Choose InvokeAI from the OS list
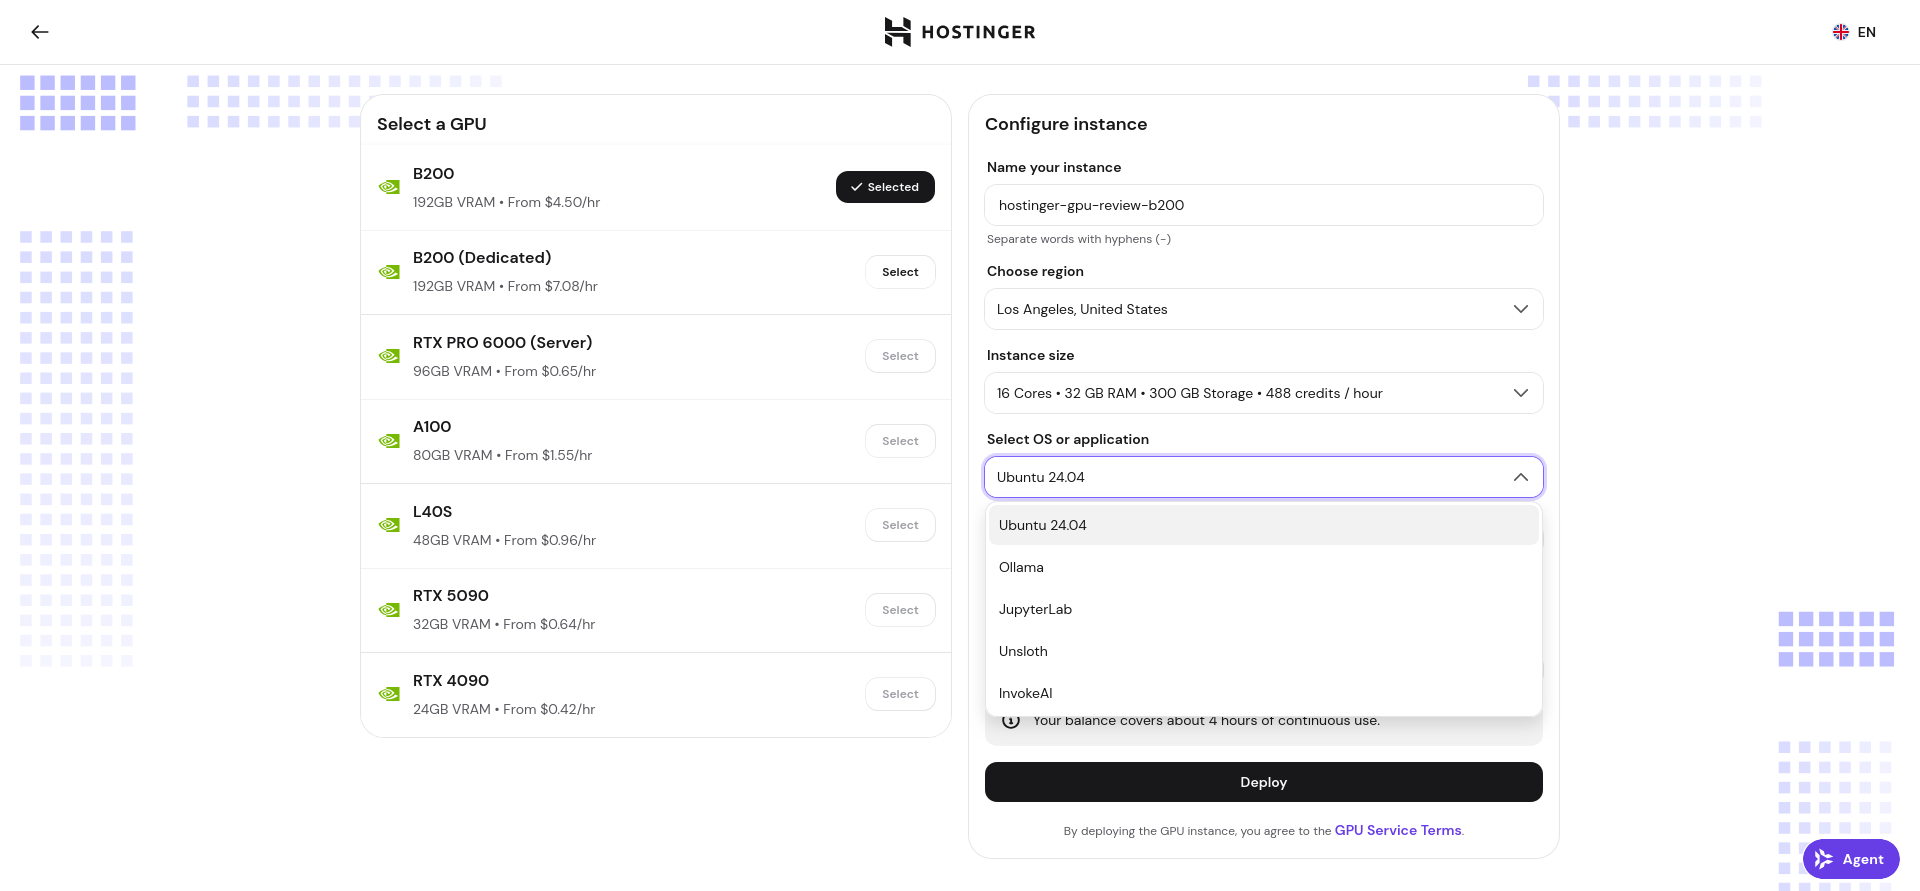The height and width of the screenshot is (891, 1920). tap(1263, 693)
